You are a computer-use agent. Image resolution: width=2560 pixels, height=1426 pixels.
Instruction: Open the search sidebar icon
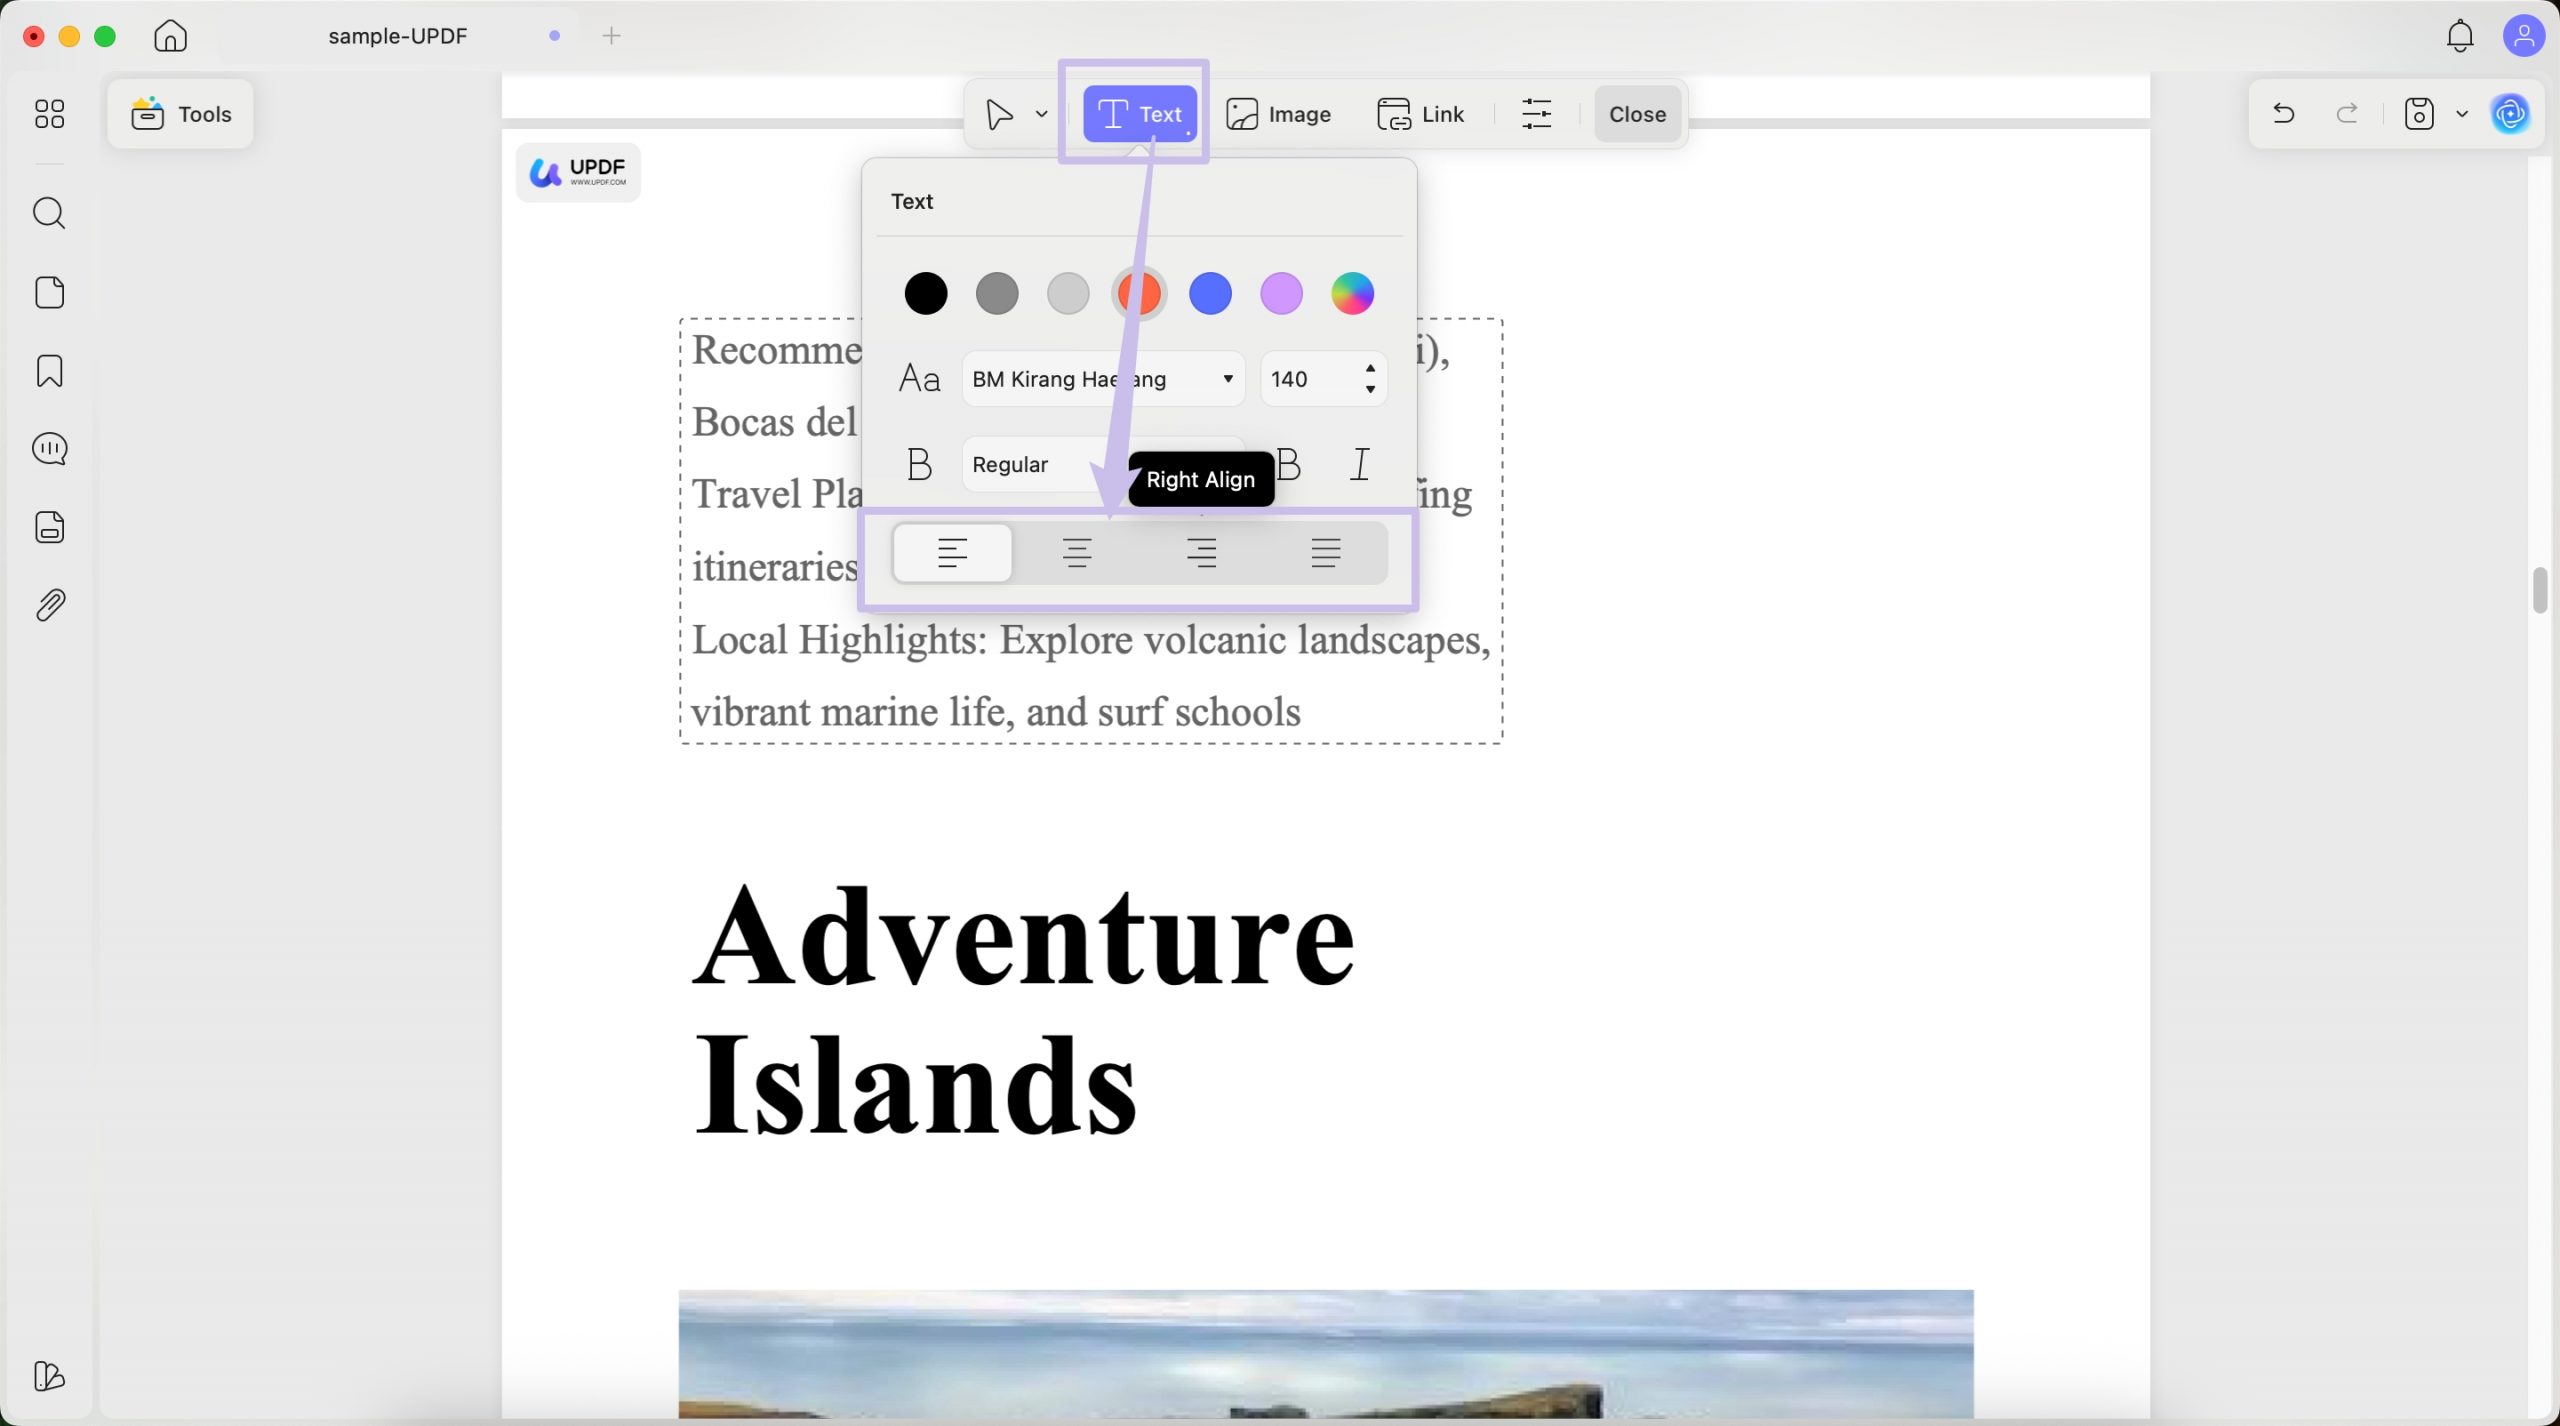click(x=49, y=212)
